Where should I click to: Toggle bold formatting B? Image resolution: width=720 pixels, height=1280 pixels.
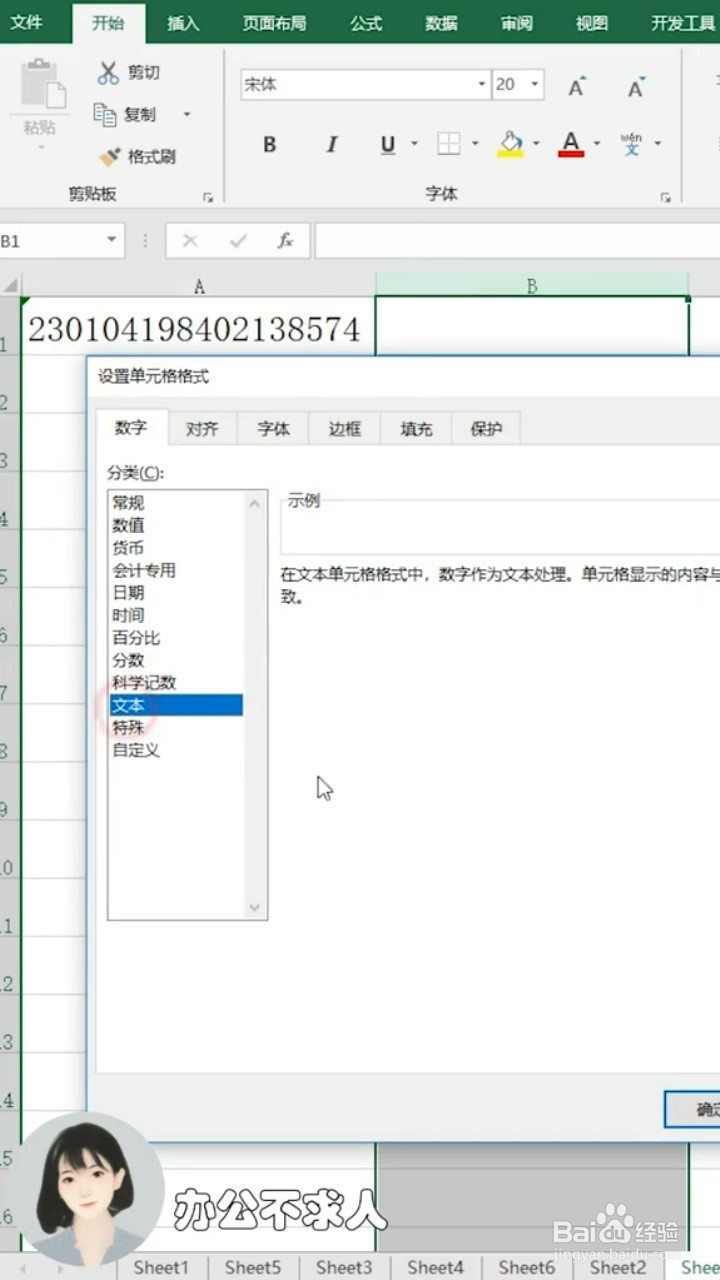[x=269, y=144]
